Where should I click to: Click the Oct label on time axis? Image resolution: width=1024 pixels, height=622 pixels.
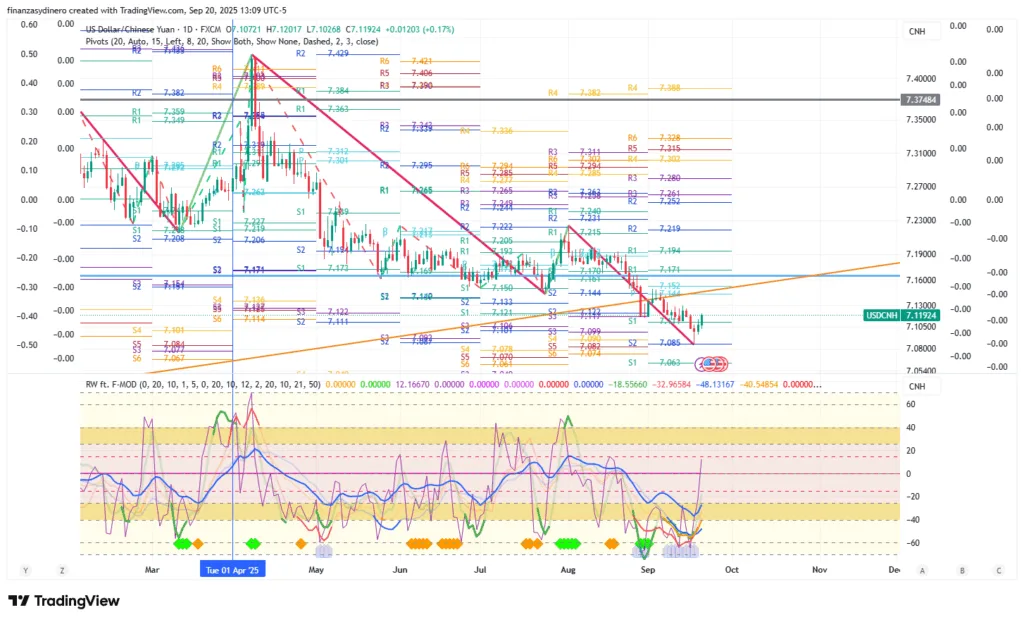[x=732, y=570]
